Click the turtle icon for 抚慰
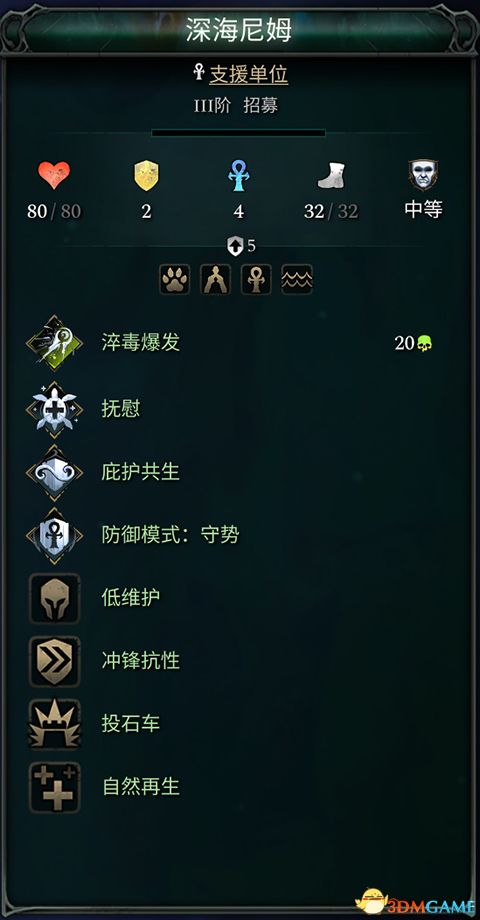This screenshot has height=920, width=480. coord(55,409)
